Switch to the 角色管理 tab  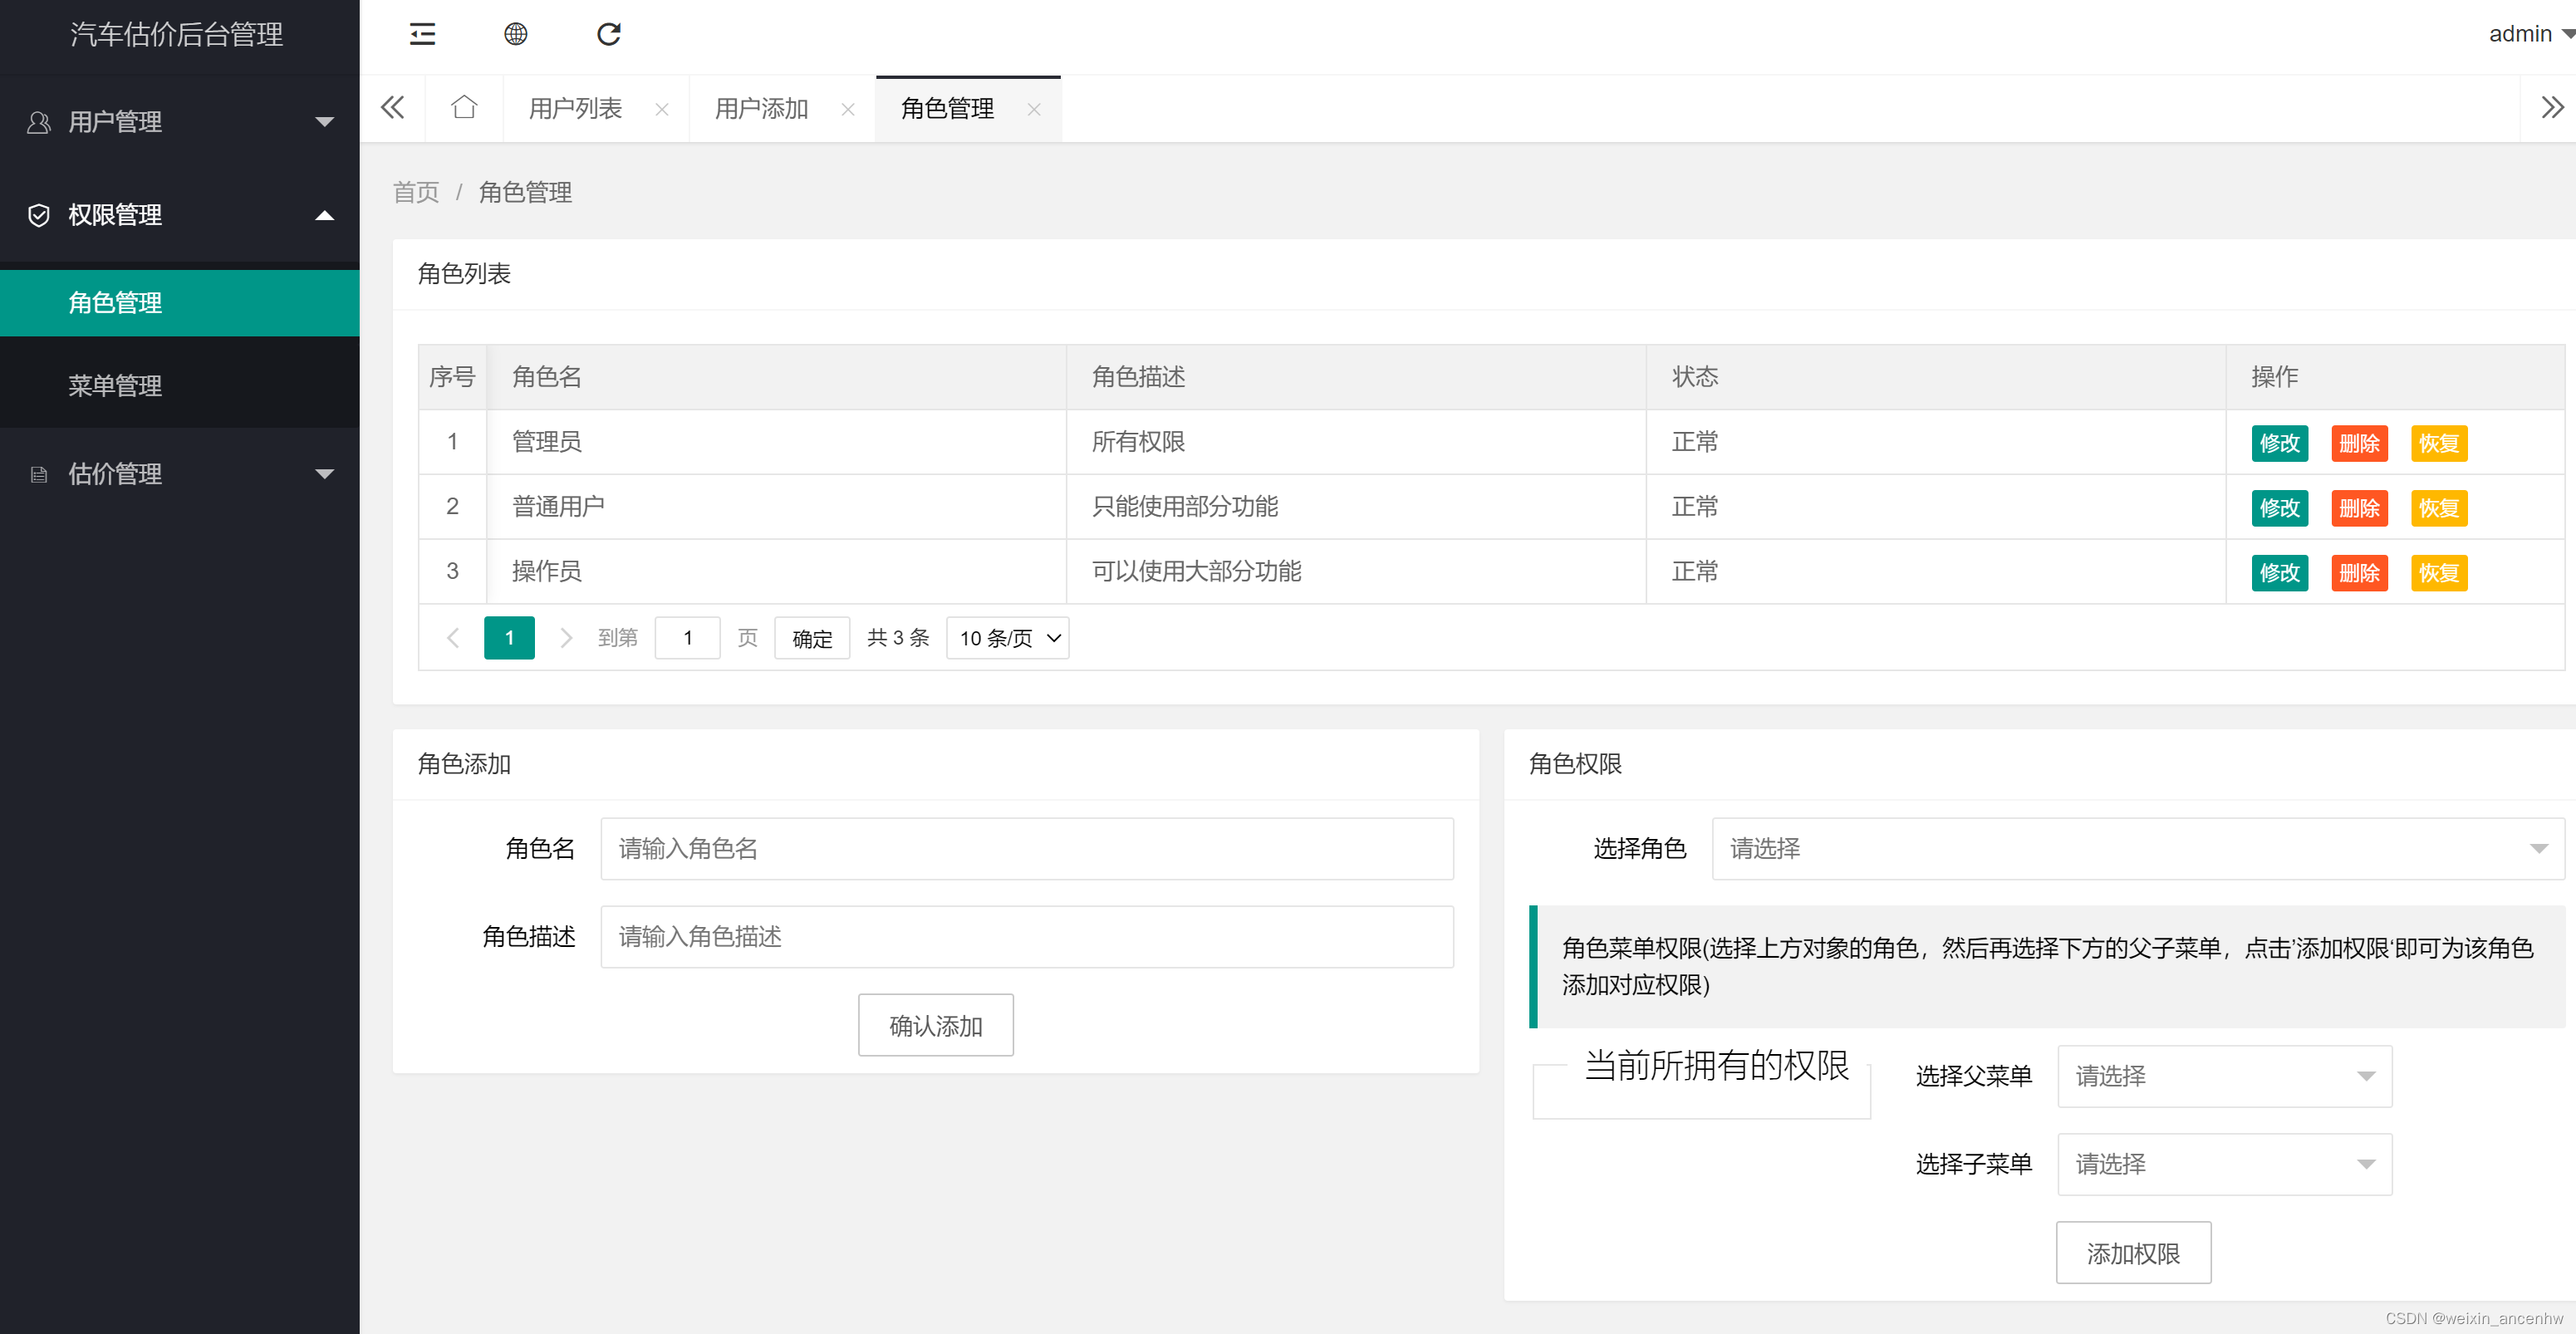947,109
